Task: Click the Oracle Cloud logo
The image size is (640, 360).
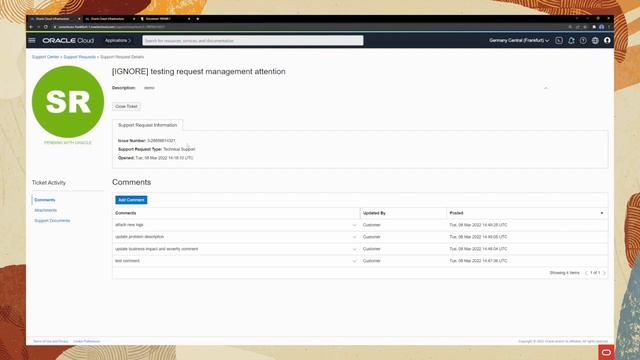Action: (68, 40)
